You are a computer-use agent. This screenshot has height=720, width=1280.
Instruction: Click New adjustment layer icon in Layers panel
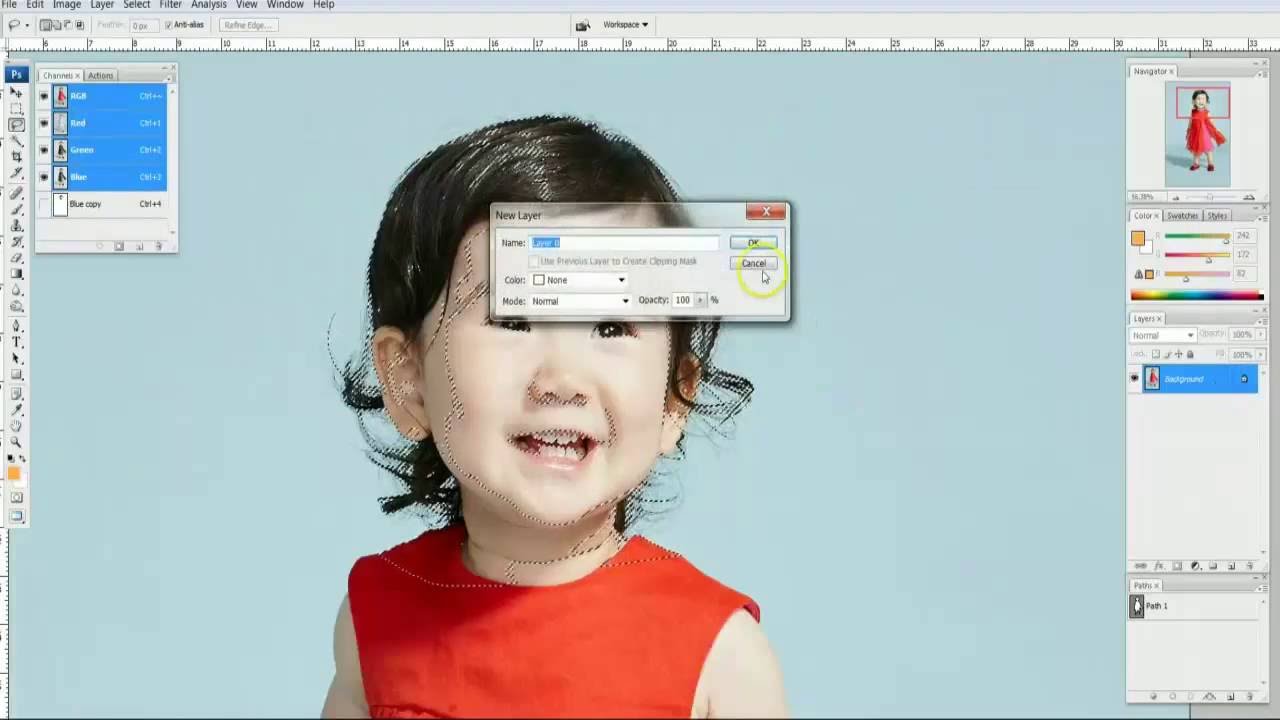[1195, 566]
